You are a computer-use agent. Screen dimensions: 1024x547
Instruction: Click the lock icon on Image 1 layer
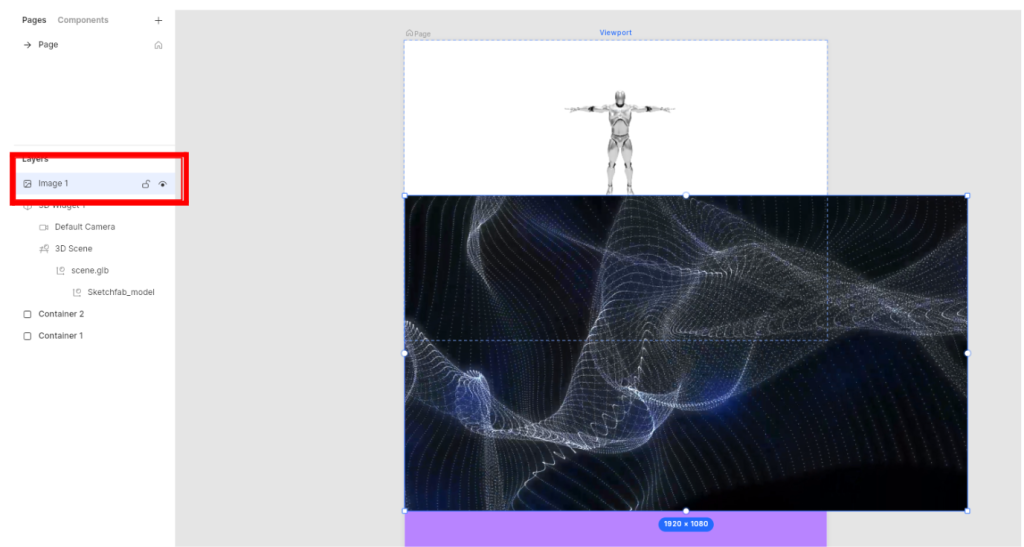146,184
